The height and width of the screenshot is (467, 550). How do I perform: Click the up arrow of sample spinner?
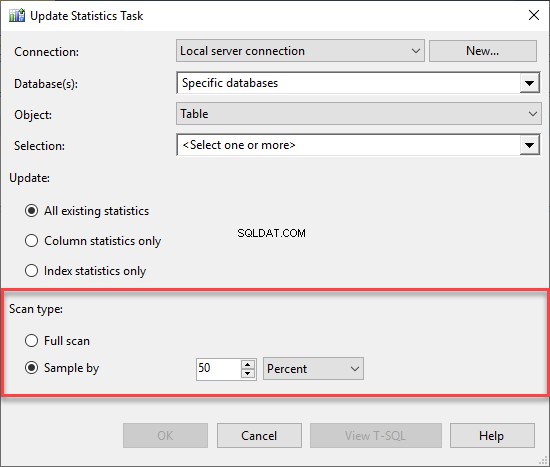[x=248, y=364]
